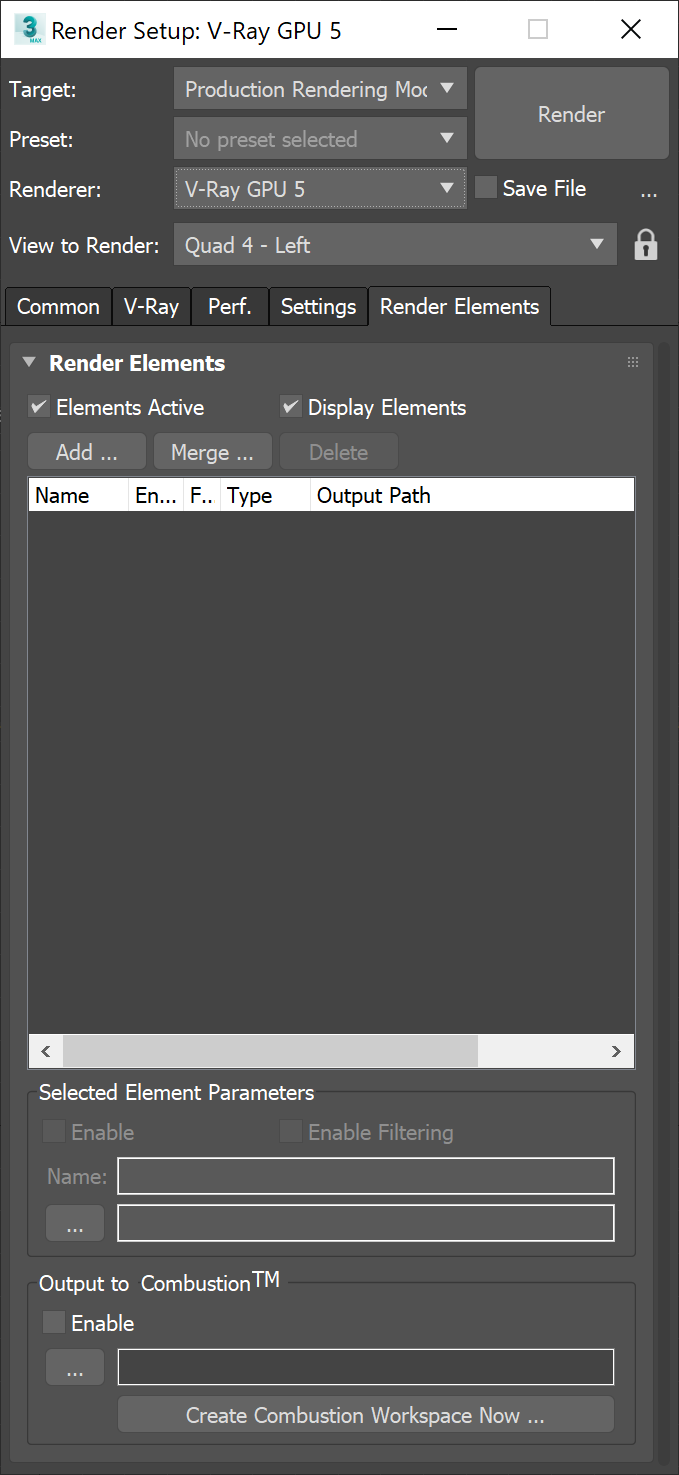679x1475 pixels.
Task: Click Add to add a render element
Action: (x=86, y=451)
